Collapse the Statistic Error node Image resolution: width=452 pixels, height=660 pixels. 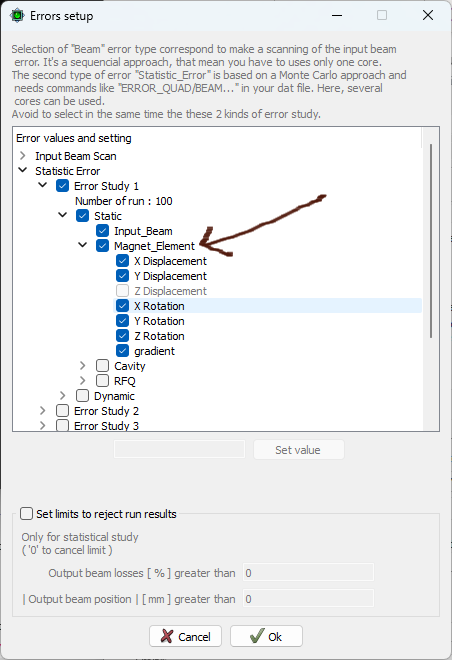tap(23, 170)
